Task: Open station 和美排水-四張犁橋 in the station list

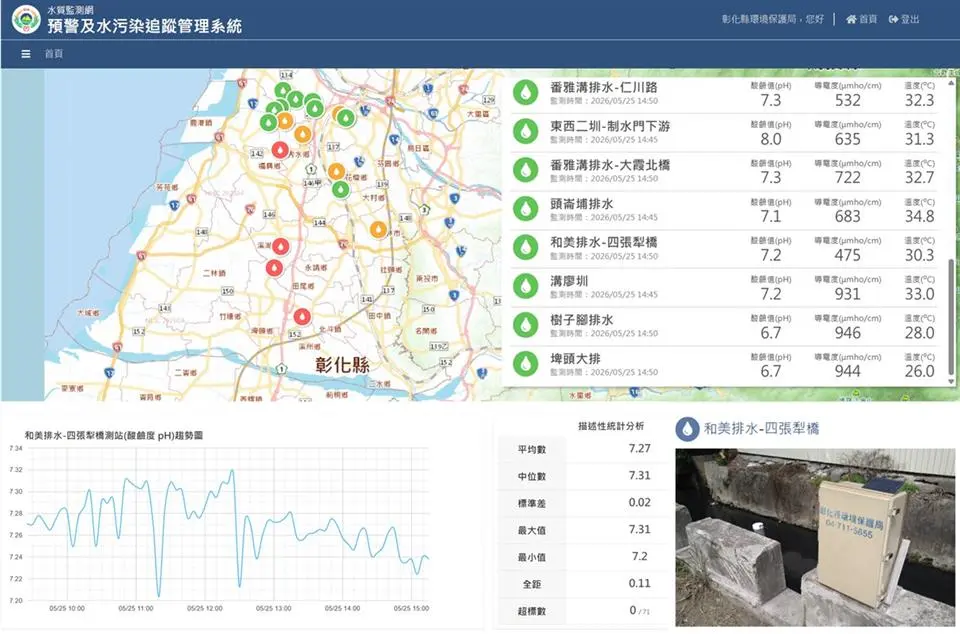Action: click(604, 242)
